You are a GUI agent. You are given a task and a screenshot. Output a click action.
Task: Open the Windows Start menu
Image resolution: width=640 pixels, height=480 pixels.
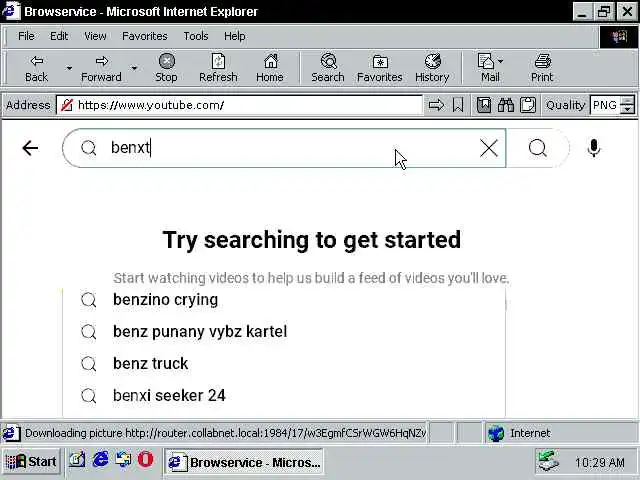31,462
